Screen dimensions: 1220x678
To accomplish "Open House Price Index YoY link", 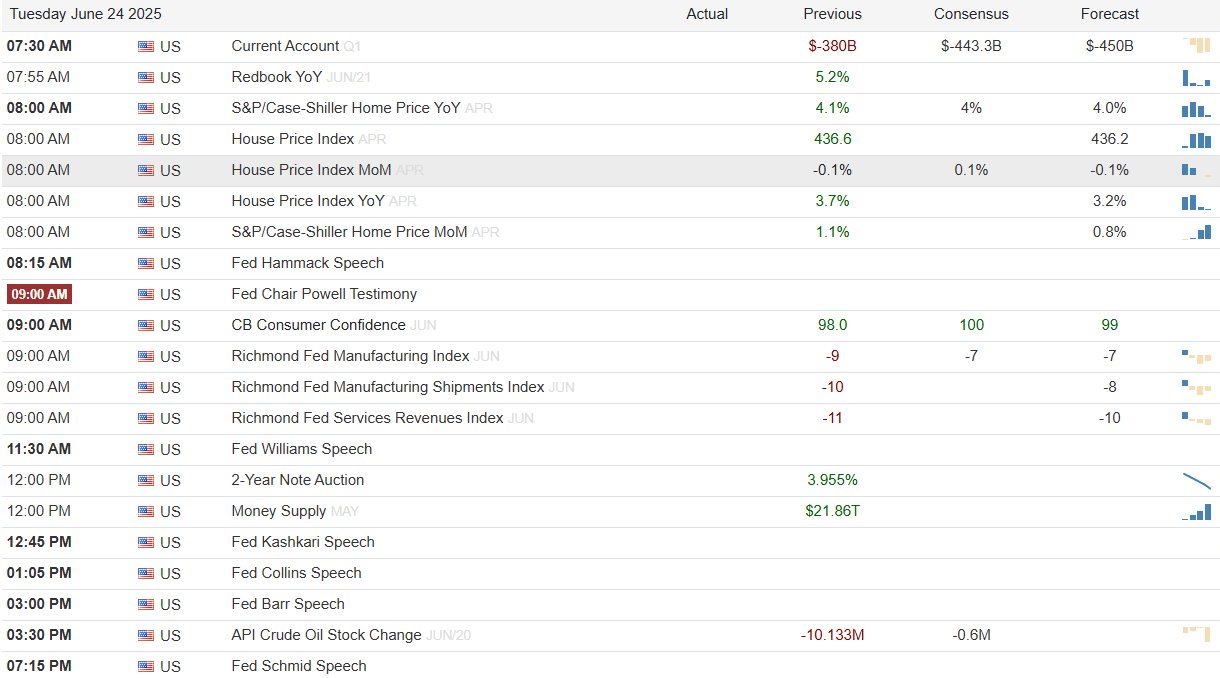I will click(x=308, y=201).
